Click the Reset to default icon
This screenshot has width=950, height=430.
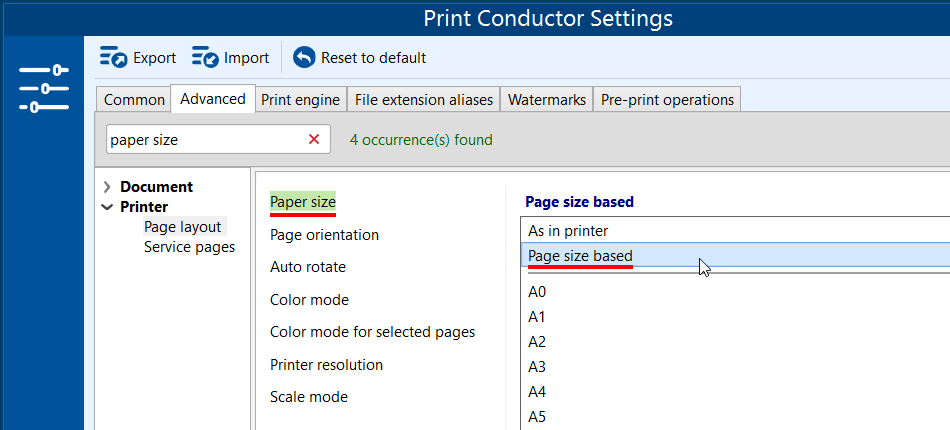click(x=304, y=58)
